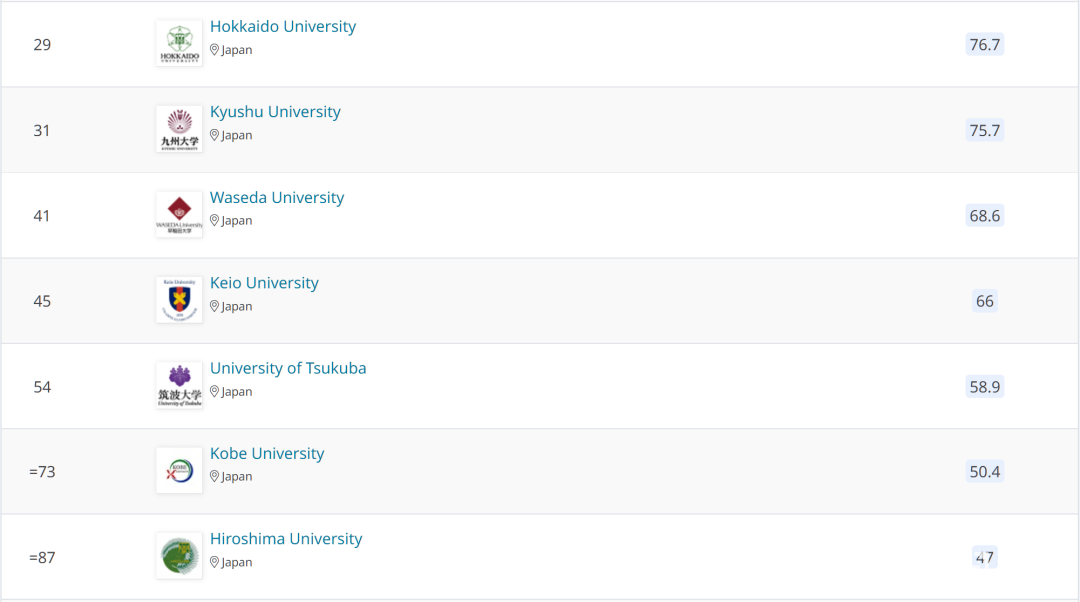Click the Waseda University diamond logo
This screenshot has width=1080, height=602.
click(179, 214)
